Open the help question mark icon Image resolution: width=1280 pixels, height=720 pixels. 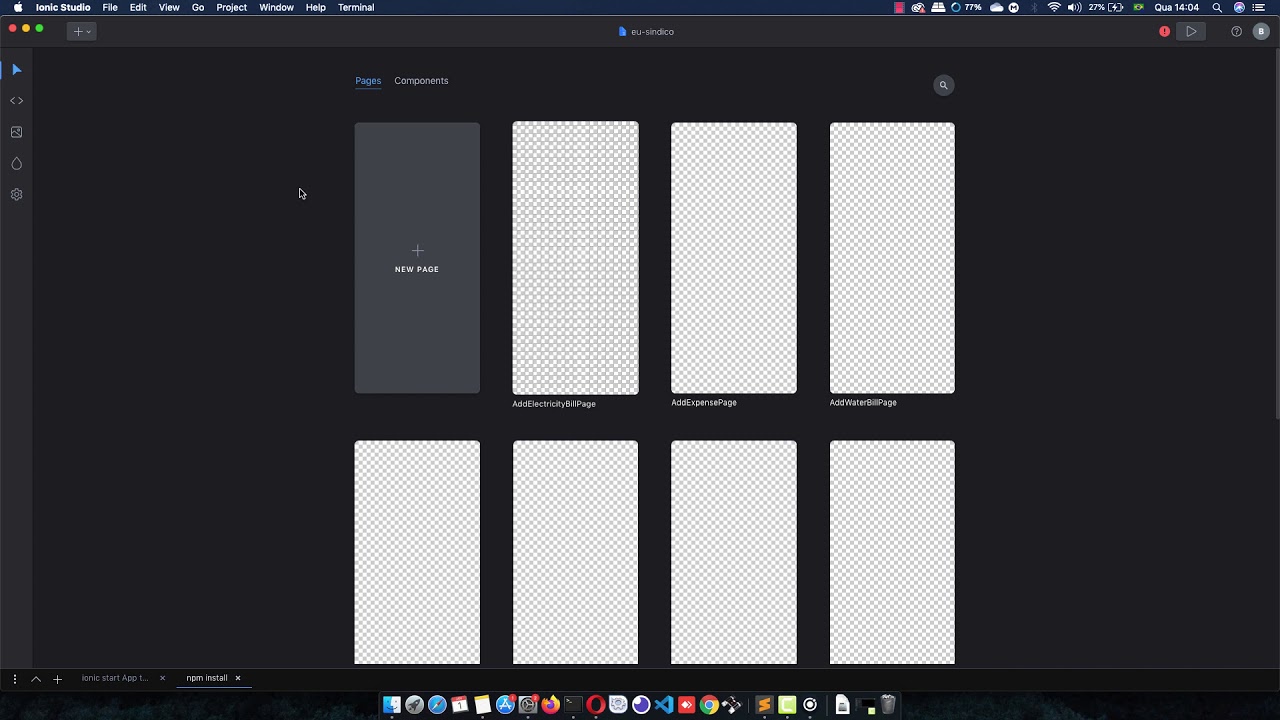(x=1236, y=32)
